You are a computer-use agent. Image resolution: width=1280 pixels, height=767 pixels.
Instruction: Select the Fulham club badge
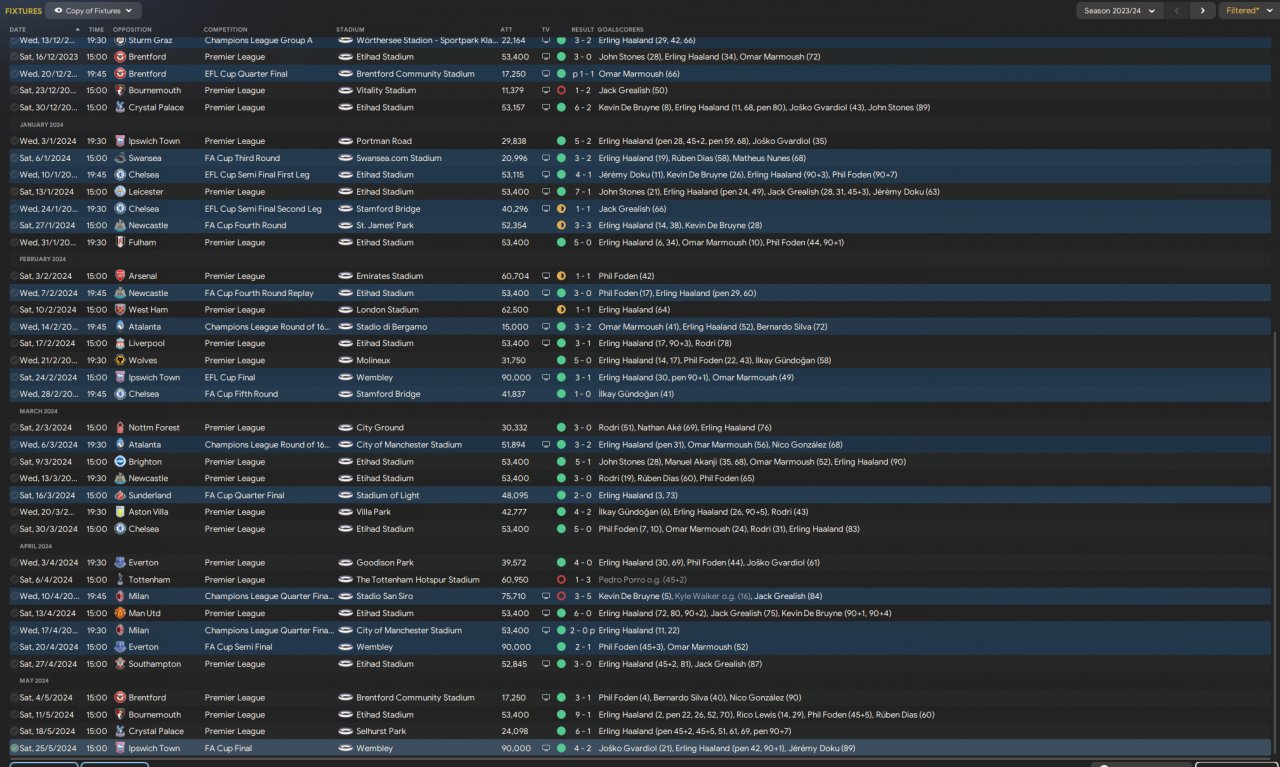[x=120, y=242]
